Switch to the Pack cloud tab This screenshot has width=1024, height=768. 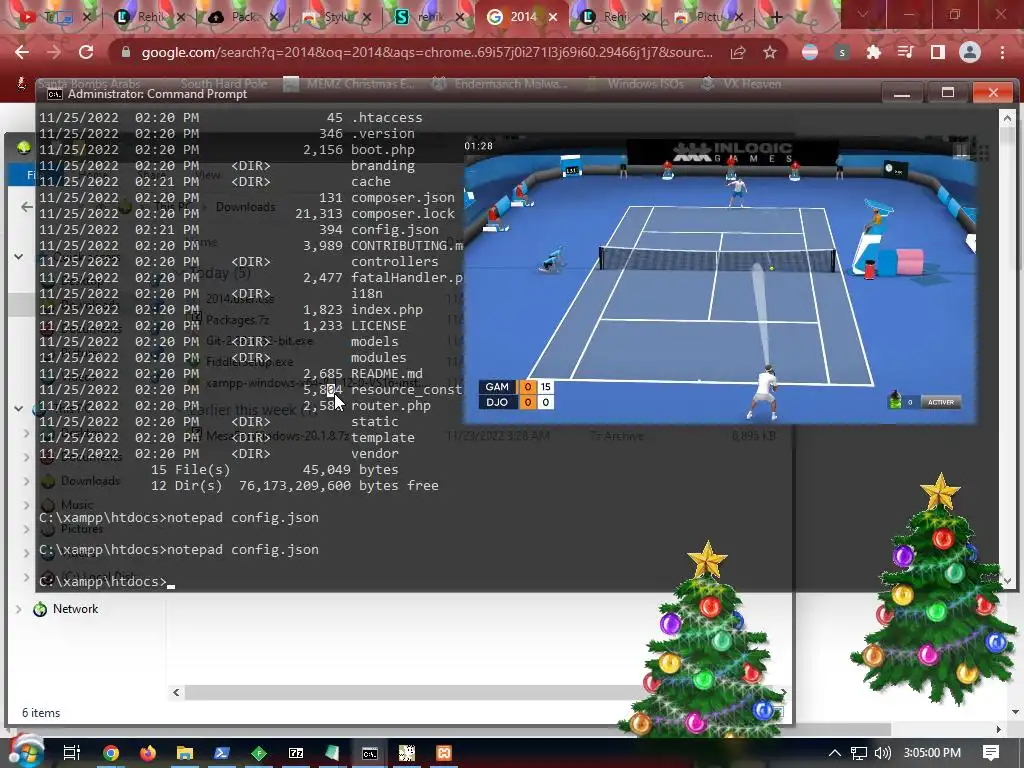[243, 18]
